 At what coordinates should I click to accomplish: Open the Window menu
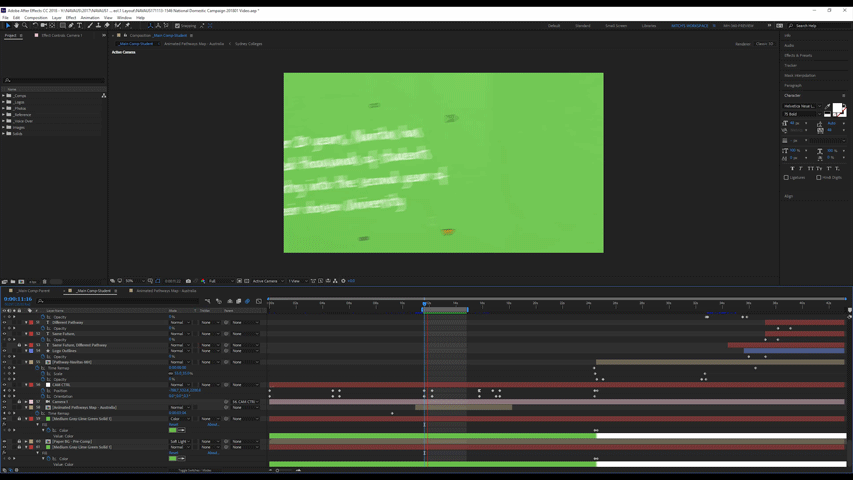(124, 17)
